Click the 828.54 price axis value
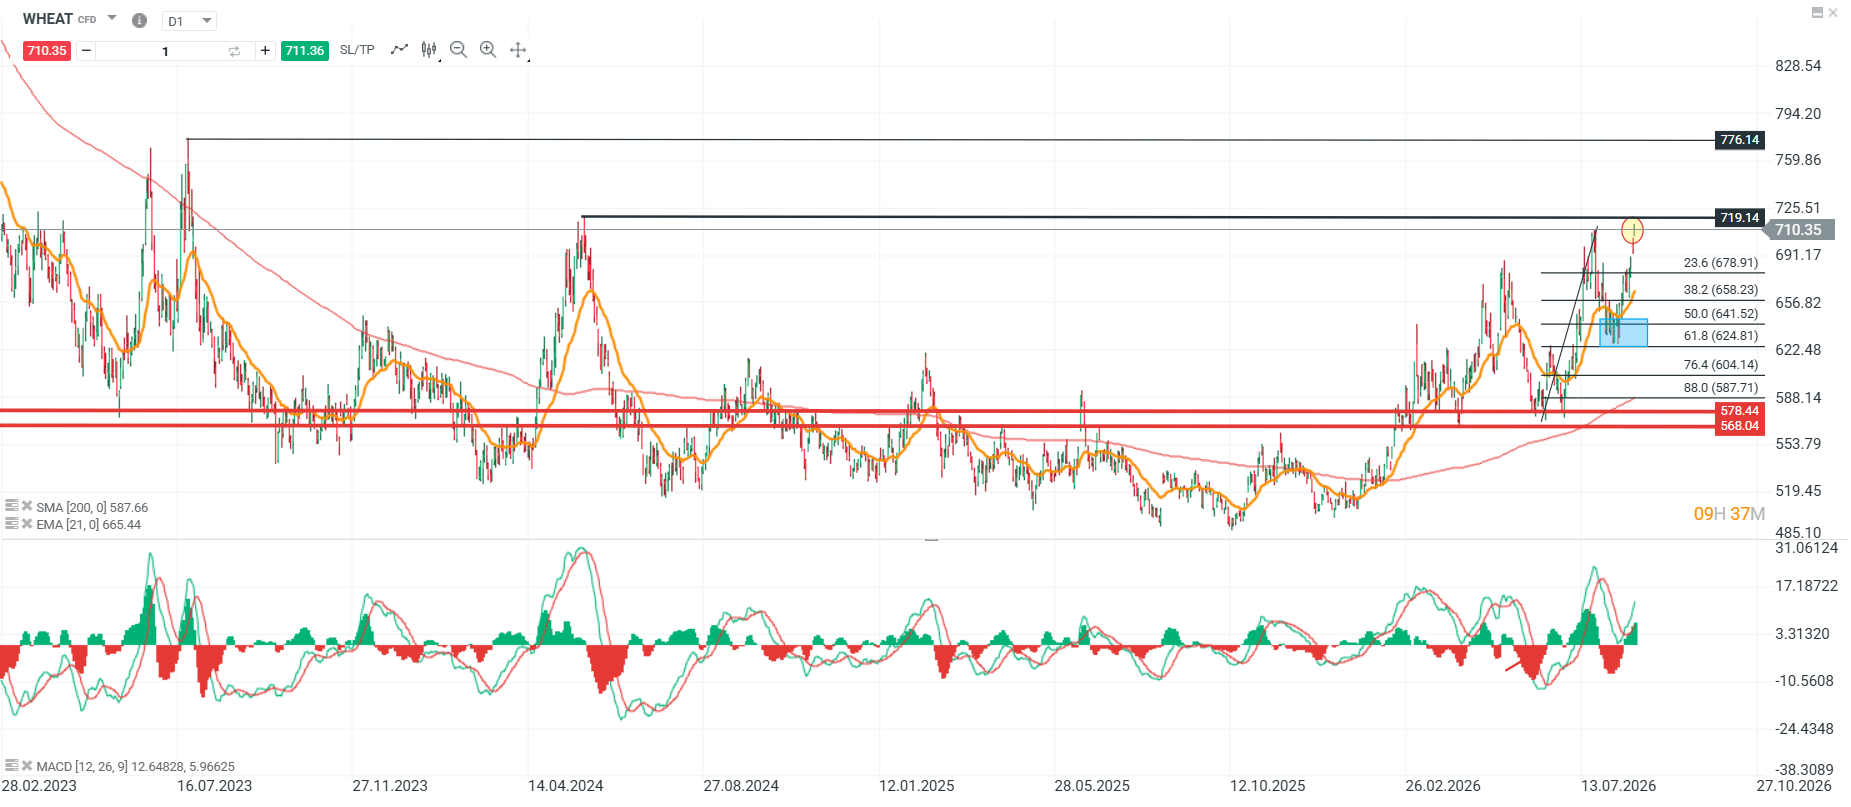 [x=1798, y=66]
